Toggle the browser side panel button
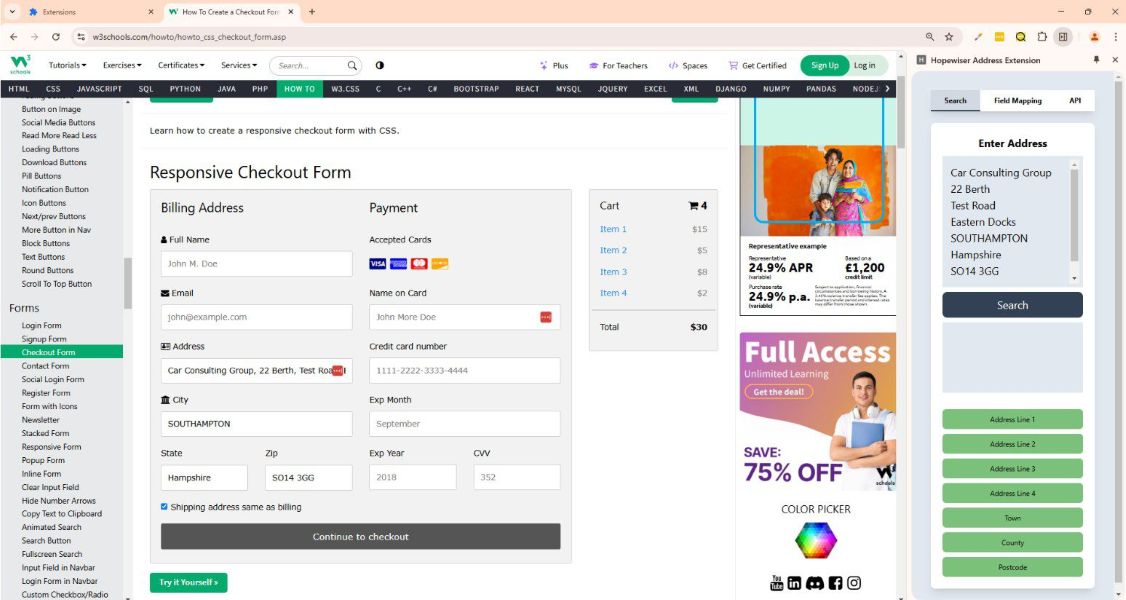 click(1063, 37)
